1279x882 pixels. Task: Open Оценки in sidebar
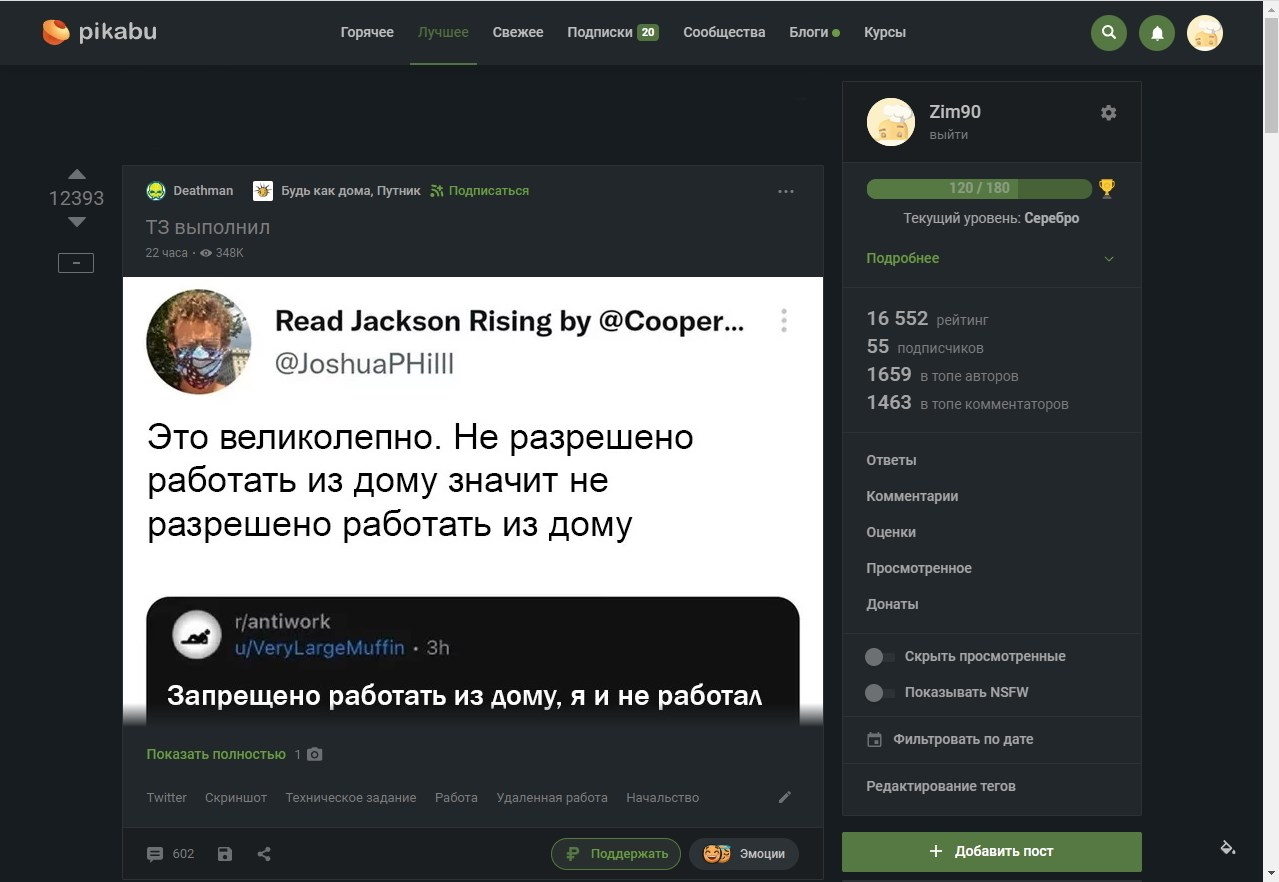pyautogui.click(x=891, y=532)
